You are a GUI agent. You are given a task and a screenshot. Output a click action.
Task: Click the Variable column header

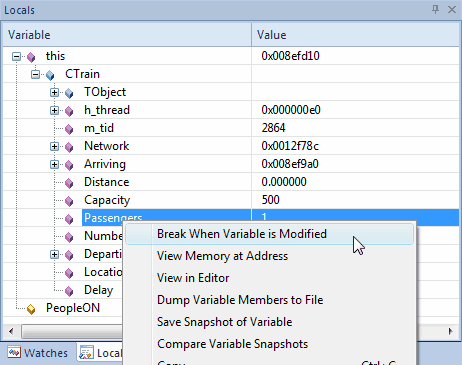127,35
